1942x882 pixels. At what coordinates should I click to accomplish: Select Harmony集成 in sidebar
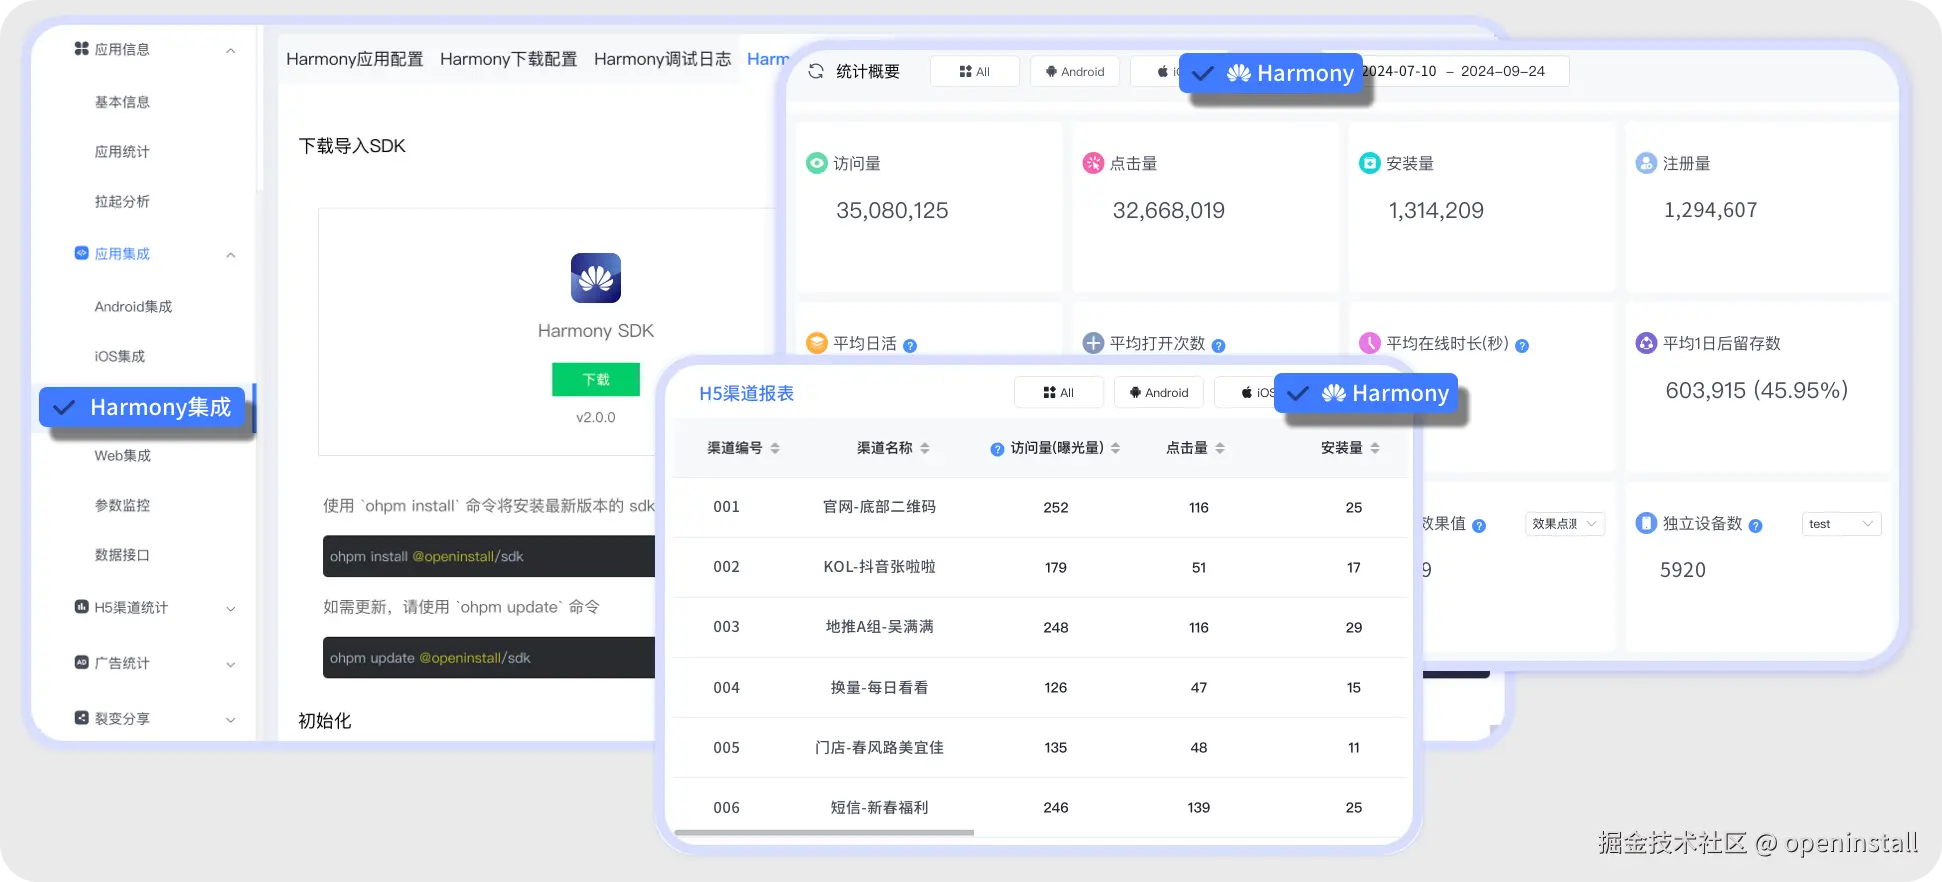pyautogui.click(x=142, y=407)
